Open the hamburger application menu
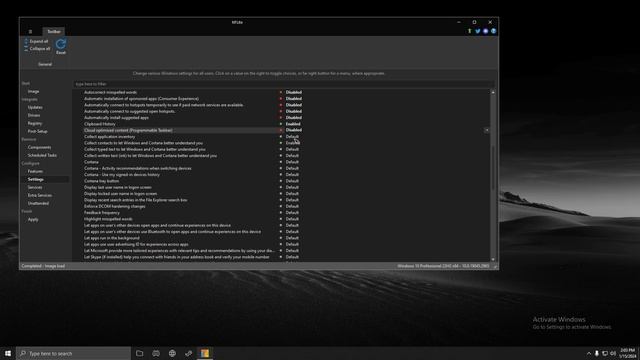The width and height of the screenshot is (640, 360). (30, 31)
